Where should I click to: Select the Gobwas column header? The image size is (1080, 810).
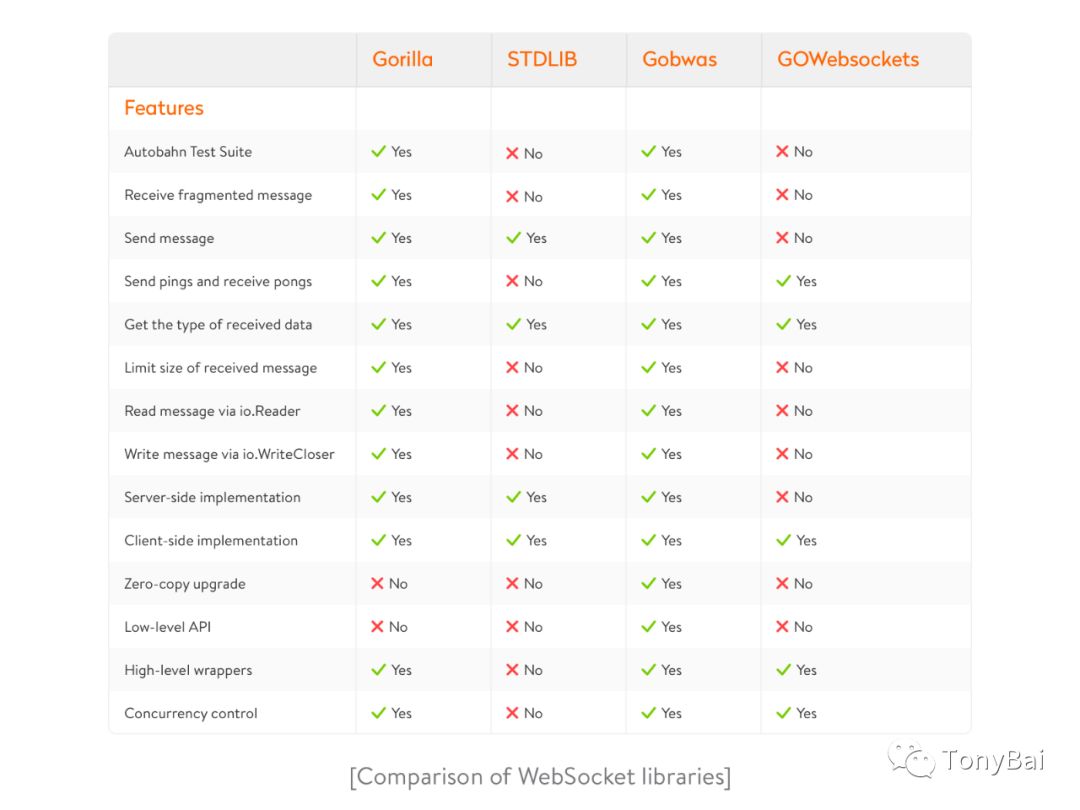680,59
